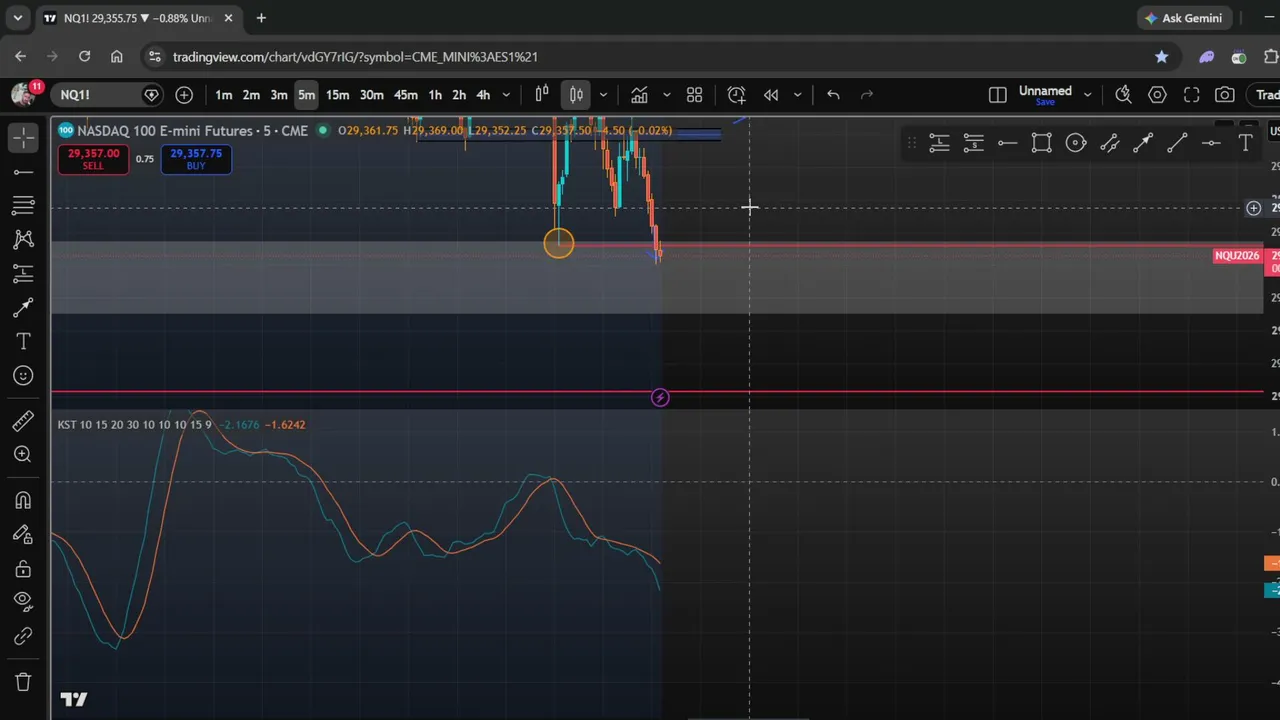
Task: Select the Text tool in left sidebar
Action: click(23, 342)
